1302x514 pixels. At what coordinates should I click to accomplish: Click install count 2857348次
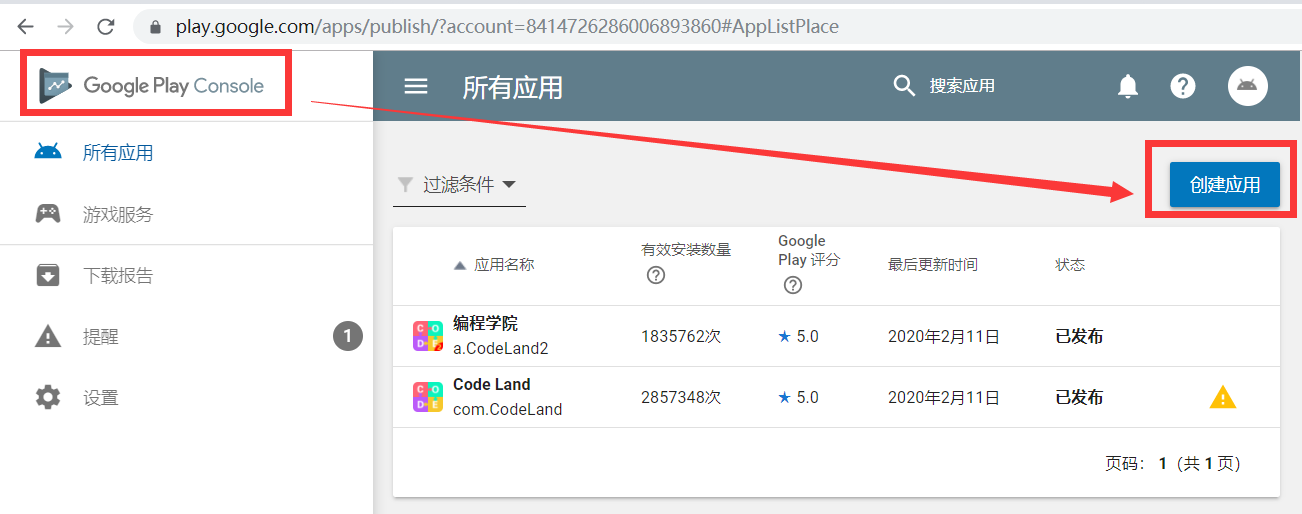pos(681,397)
